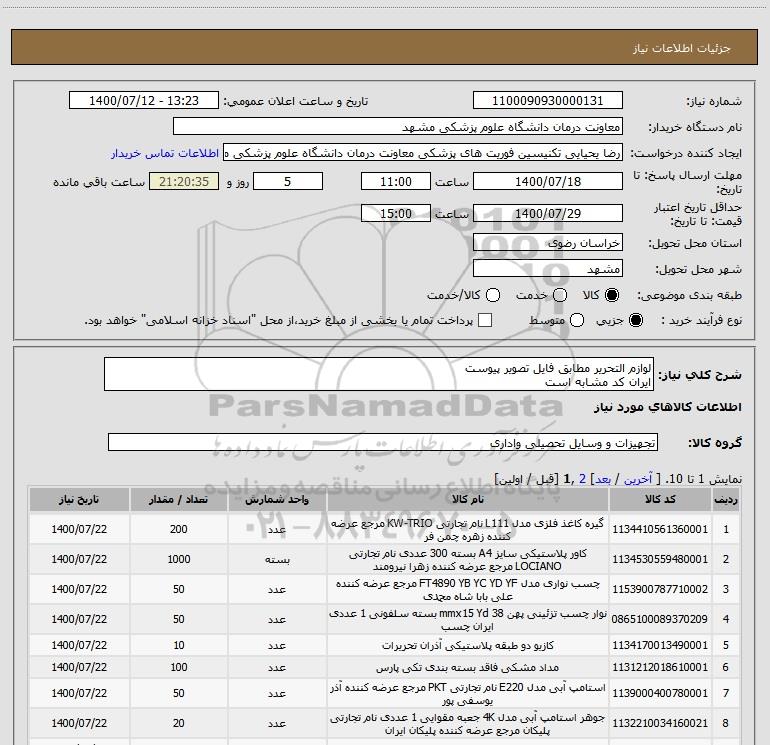Click product code 1134530559480001
This screenshot has width=770, height=745.
pyautogui.click(x=660, y=559)
